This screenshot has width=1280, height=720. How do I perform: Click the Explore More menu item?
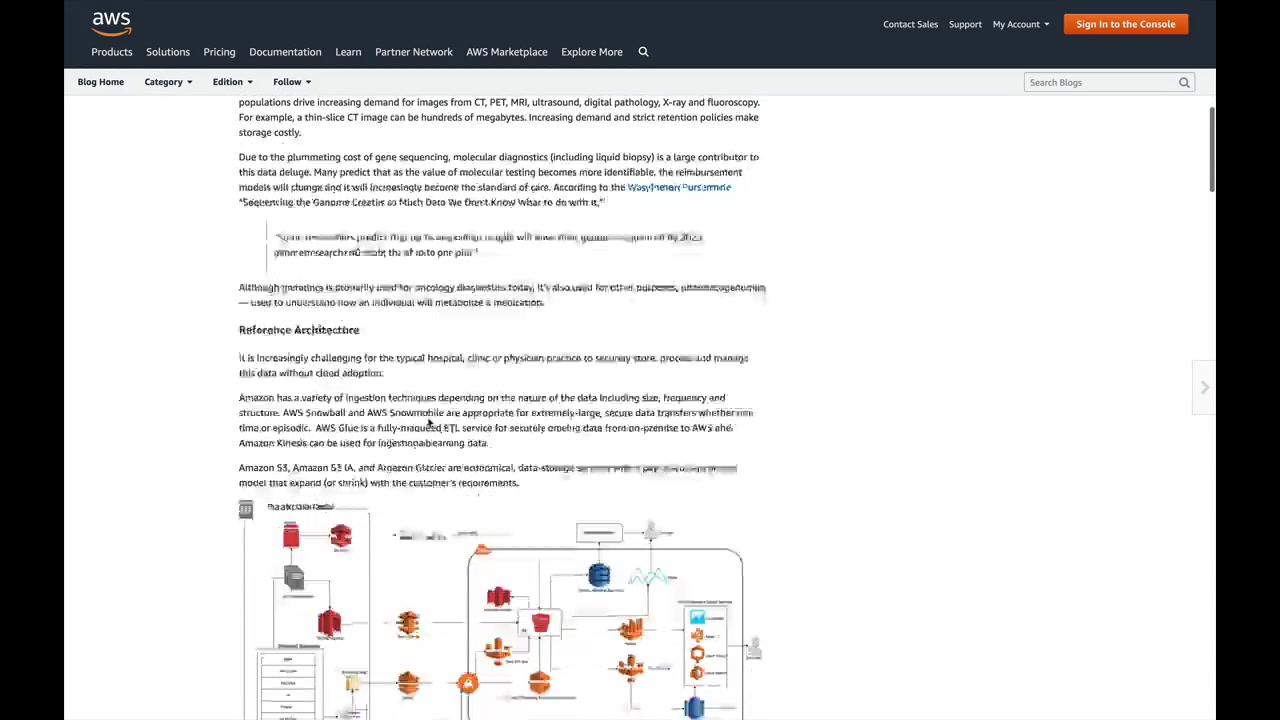[x=592, y=52]
